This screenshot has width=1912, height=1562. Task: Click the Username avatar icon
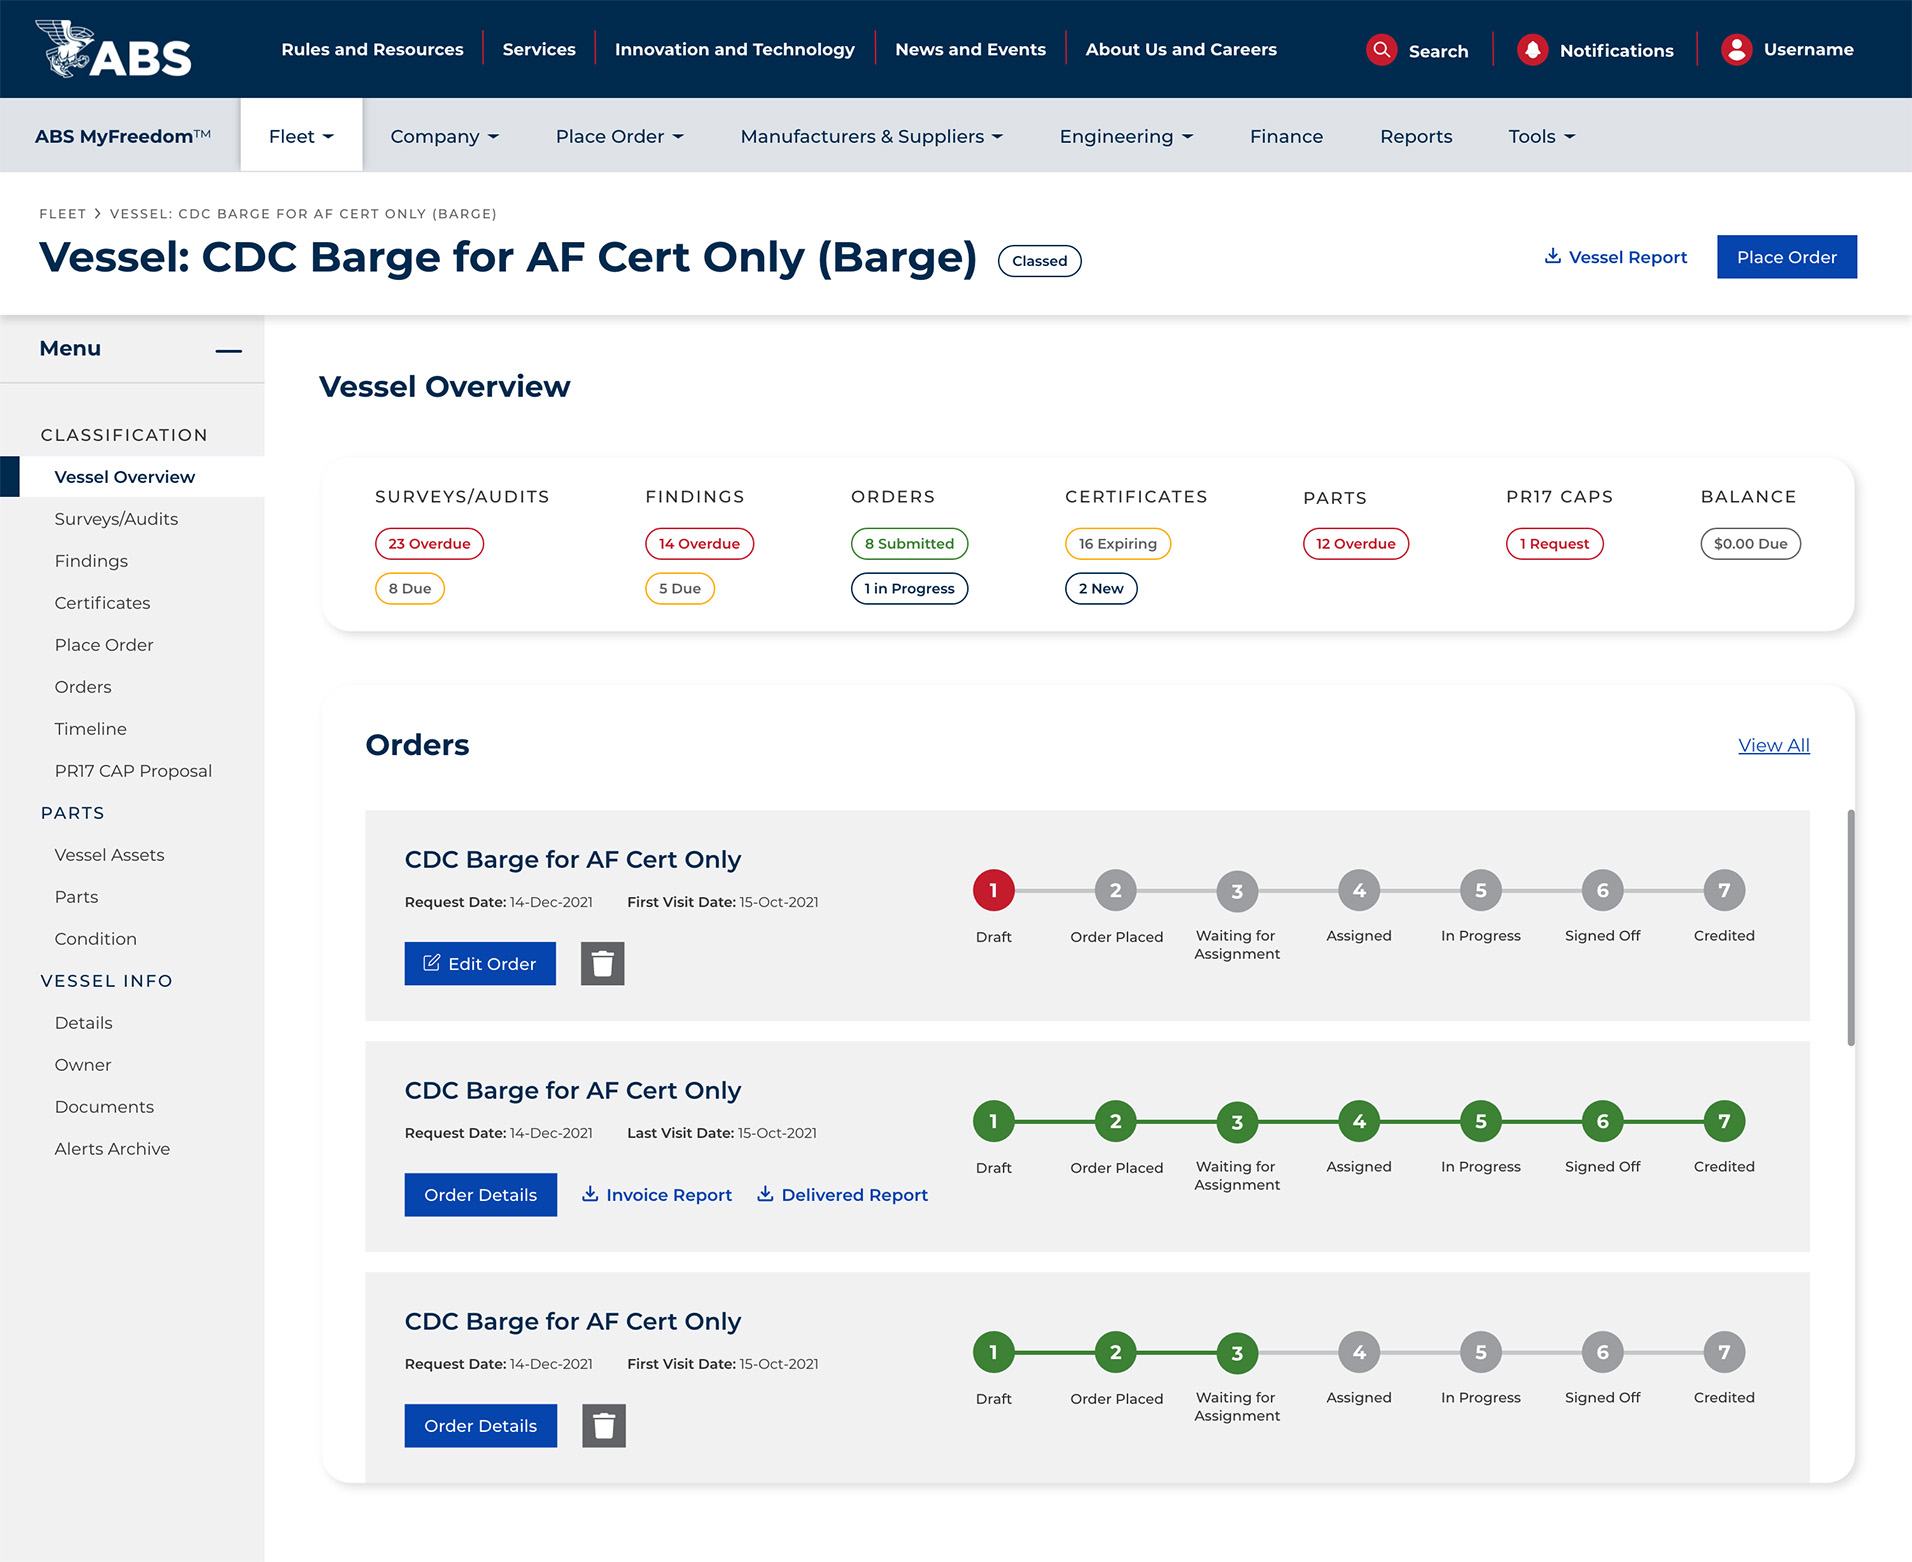click(x=1737, y=49)
